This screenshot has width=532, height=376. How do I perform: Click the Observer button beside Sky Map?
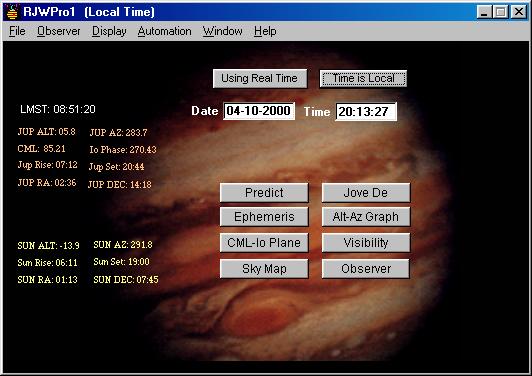366,269
